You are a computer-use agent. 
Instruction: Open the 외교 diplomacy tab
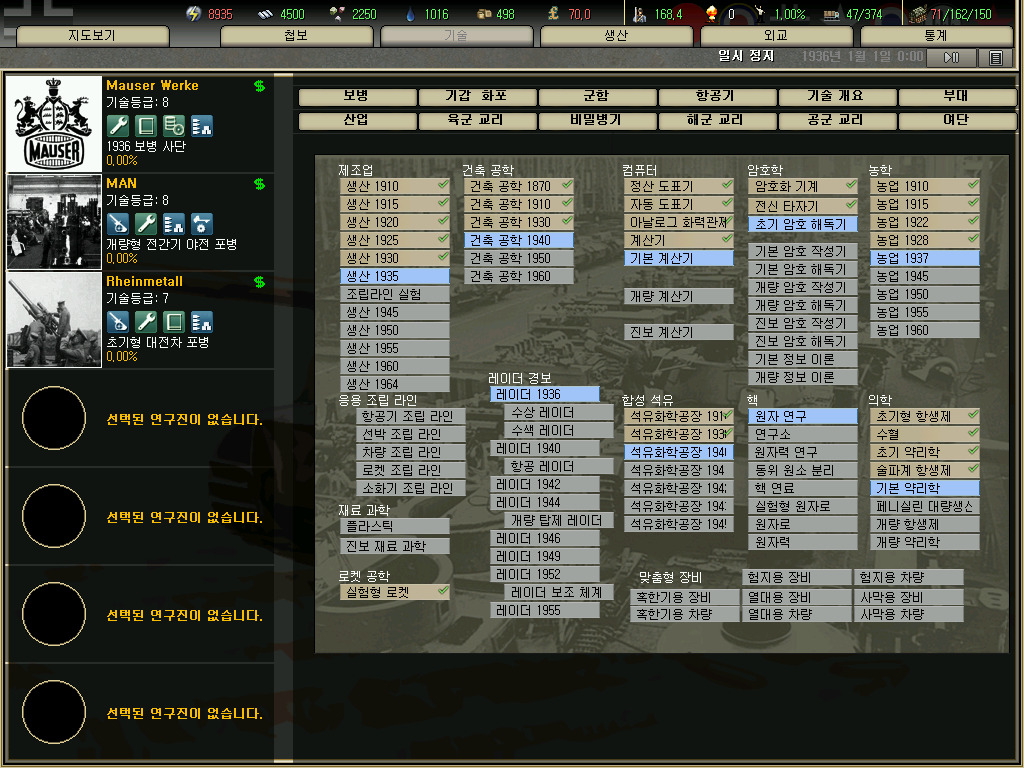[775, 35]
